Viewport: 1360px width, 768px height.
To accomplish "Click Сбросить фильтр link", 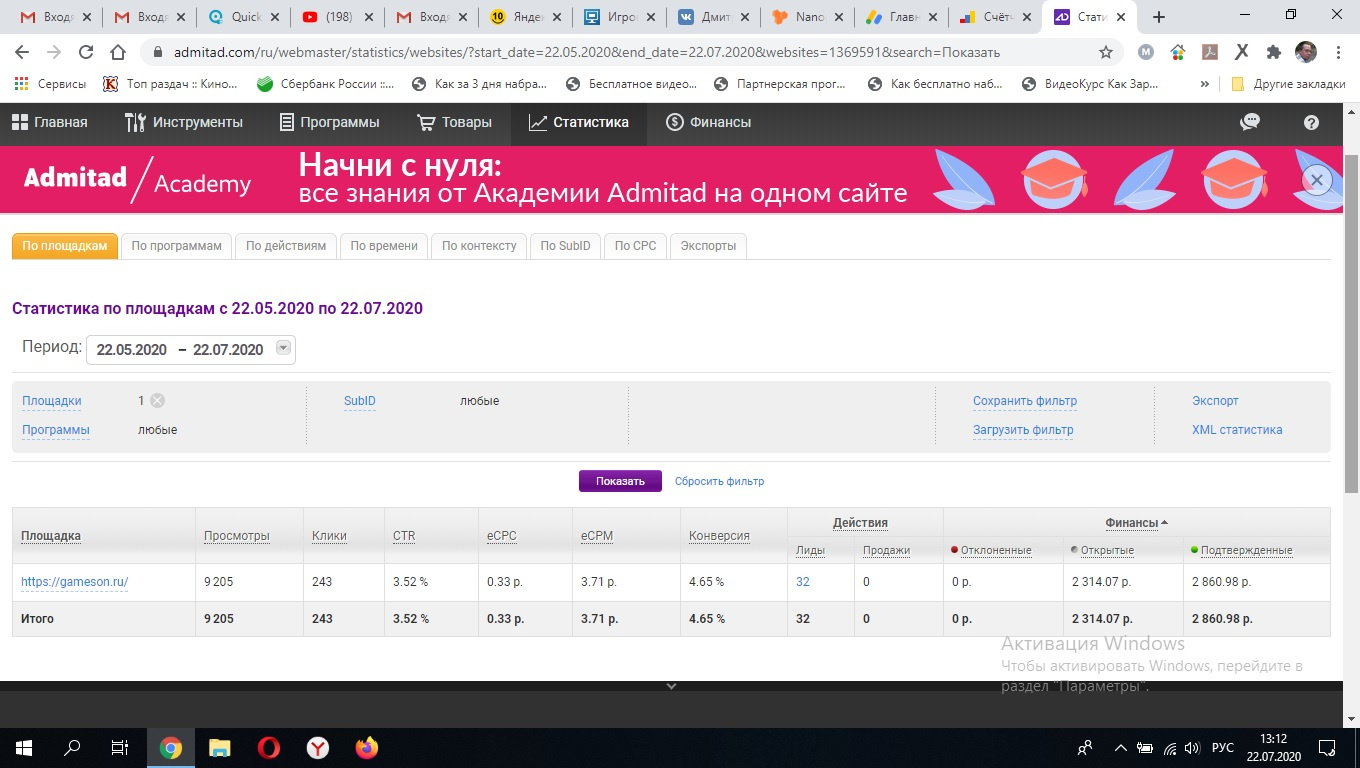I will [719, 481].
